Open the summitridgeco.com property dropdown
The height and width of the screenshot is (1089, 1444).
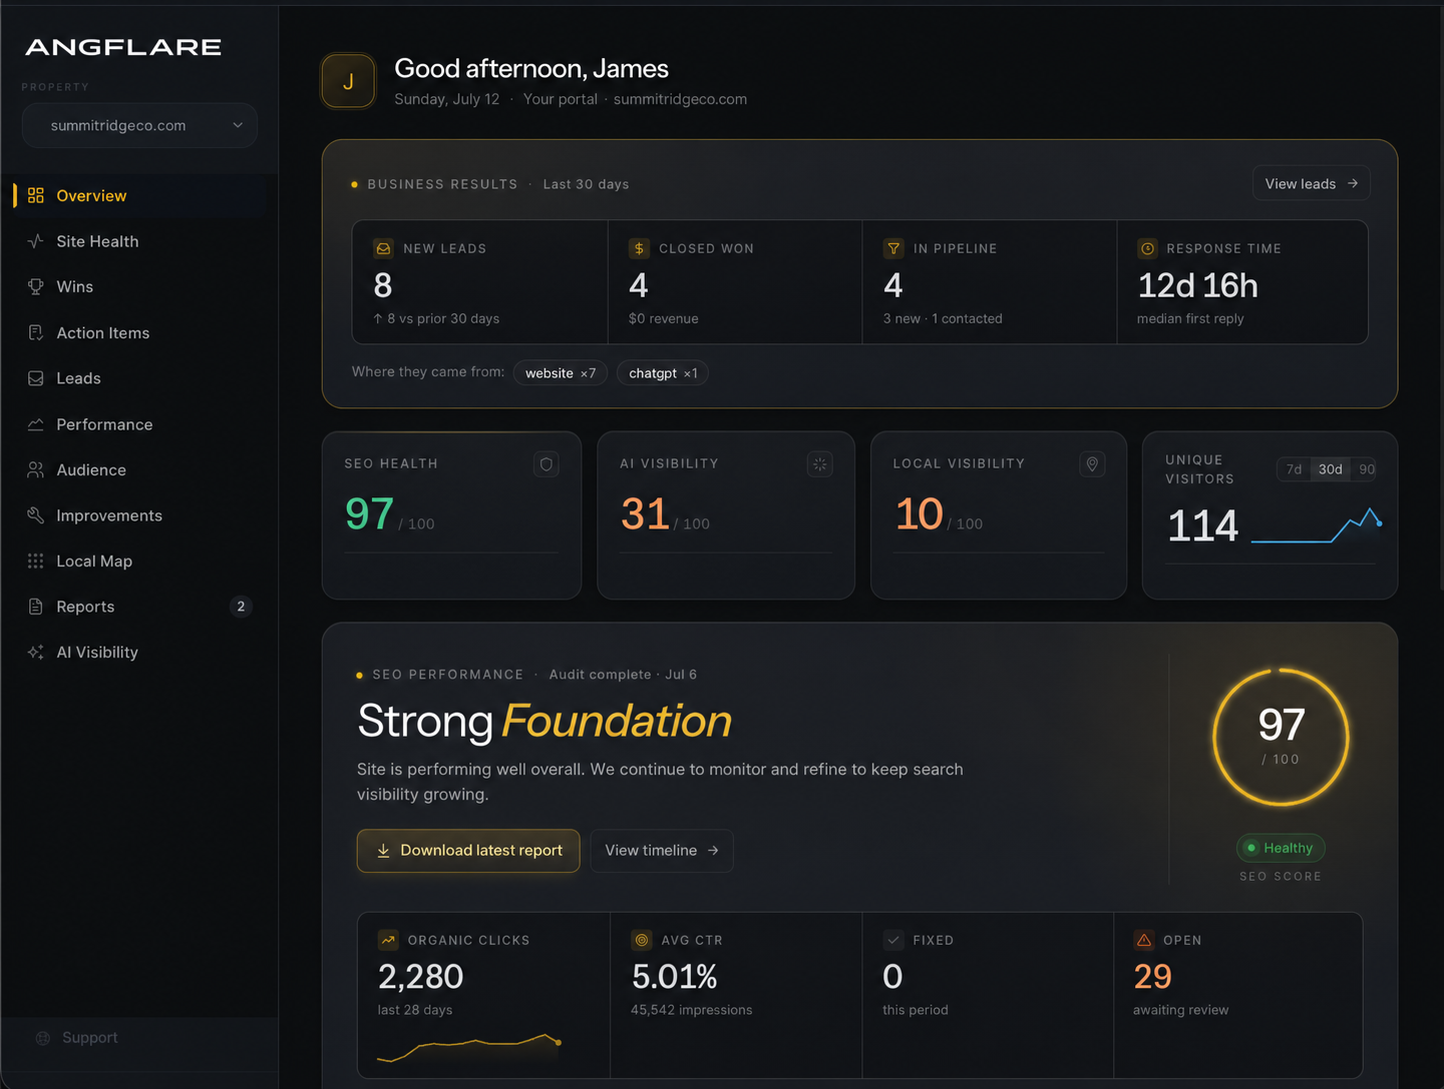tap(140, 126)
